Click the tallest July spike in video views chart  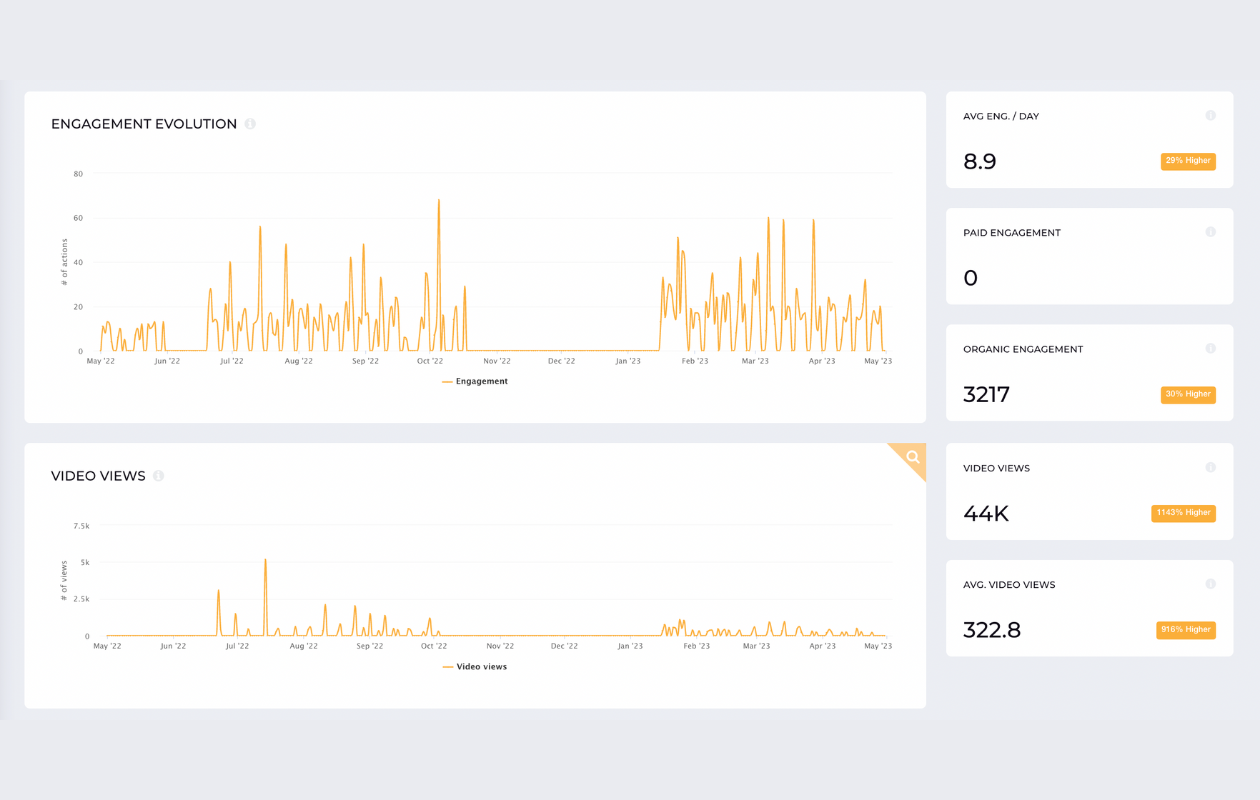tap(265, 560)
